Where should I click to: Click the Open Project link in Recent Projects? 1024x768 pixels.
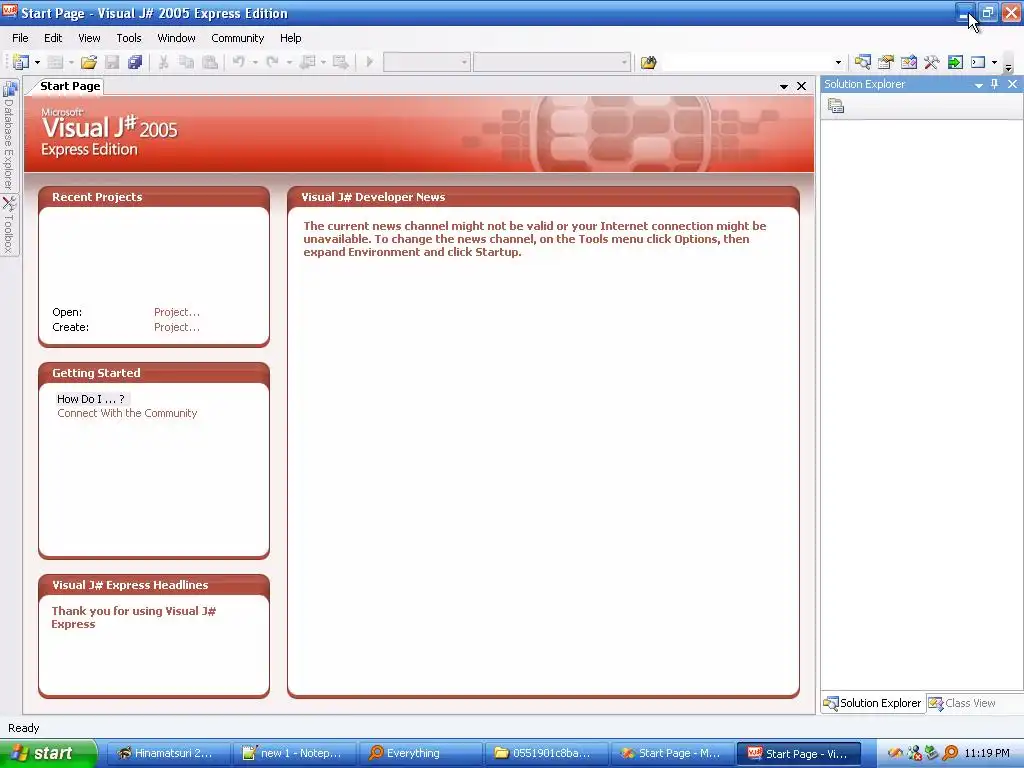point(177,312)
